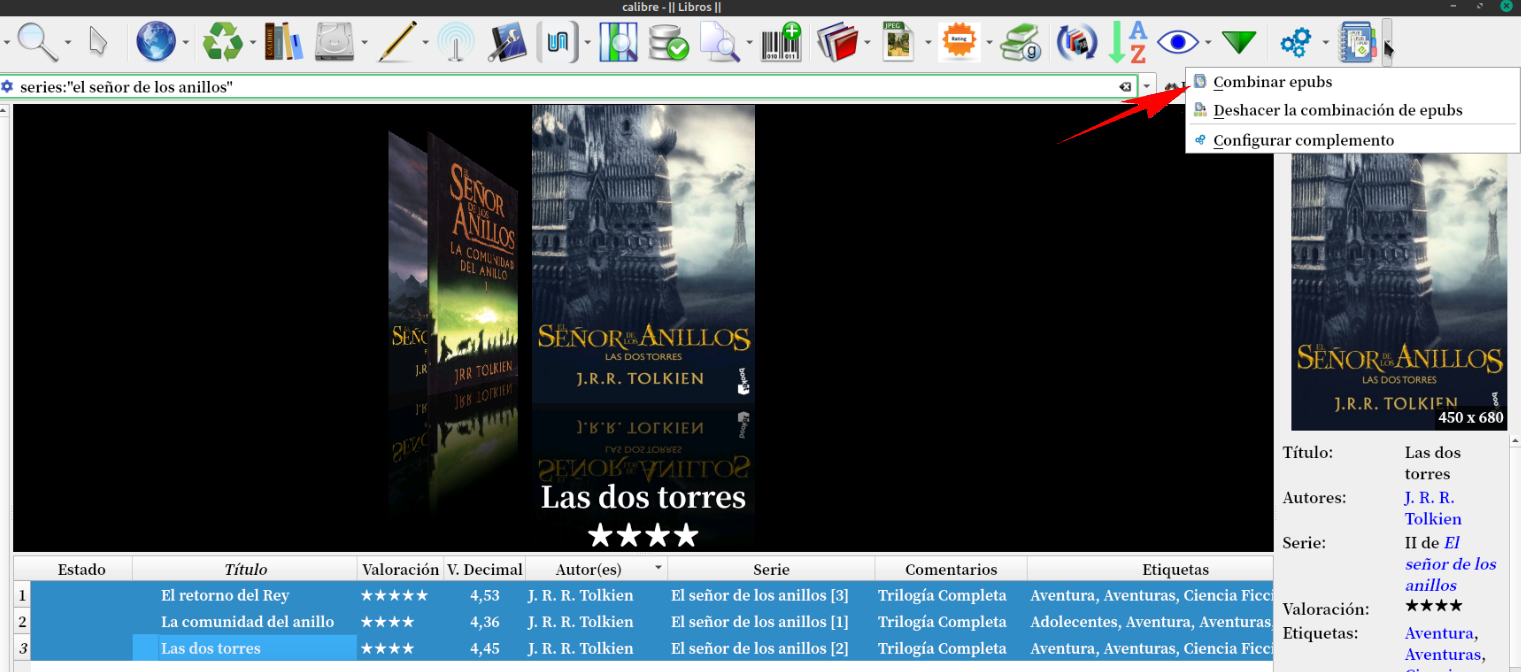Sort by the Autor(es) column header
The height and width of the screenshot is (672, 1521).
[597, 569]
